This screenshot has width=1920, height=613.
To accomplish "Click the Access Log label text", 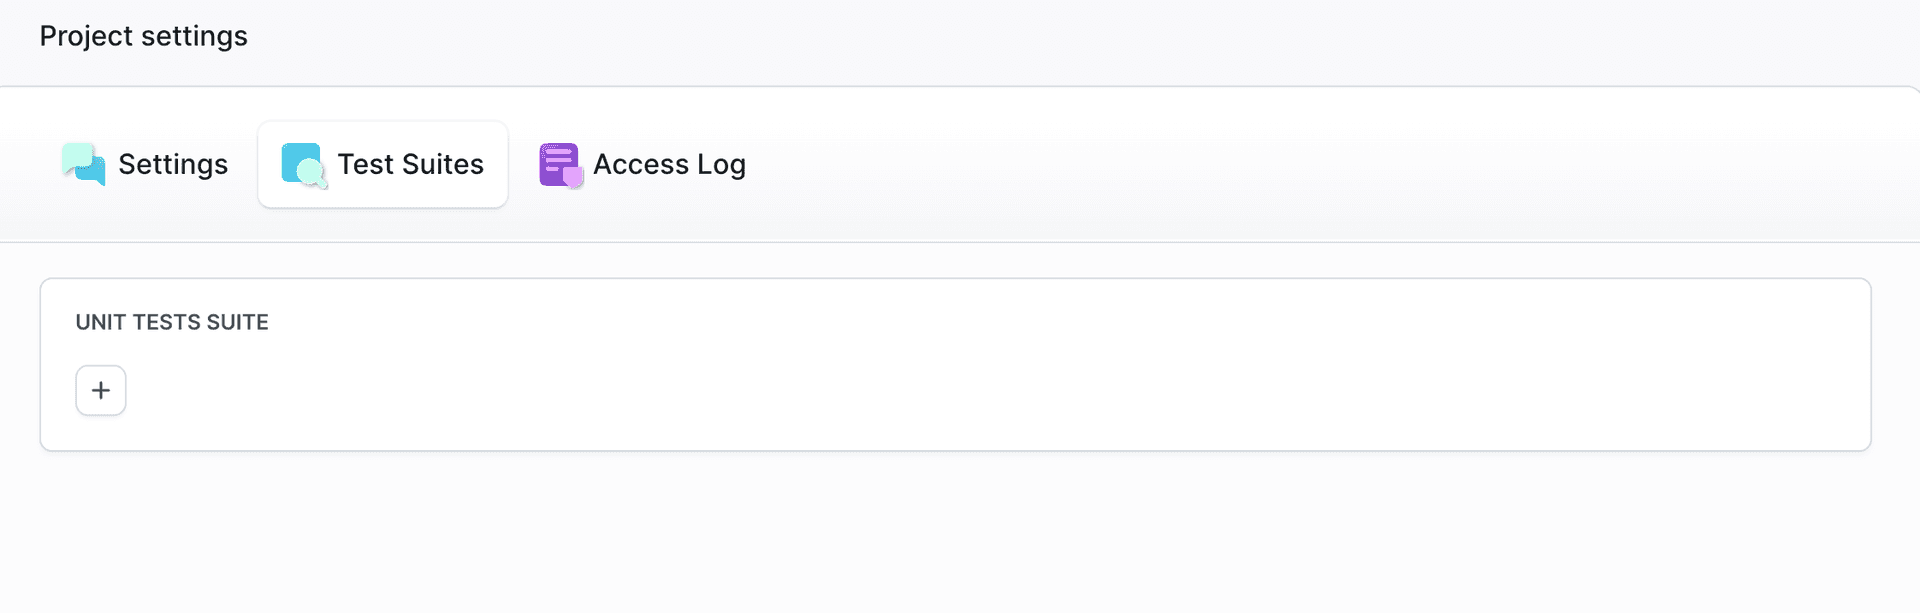I will [x=668, y=164].
